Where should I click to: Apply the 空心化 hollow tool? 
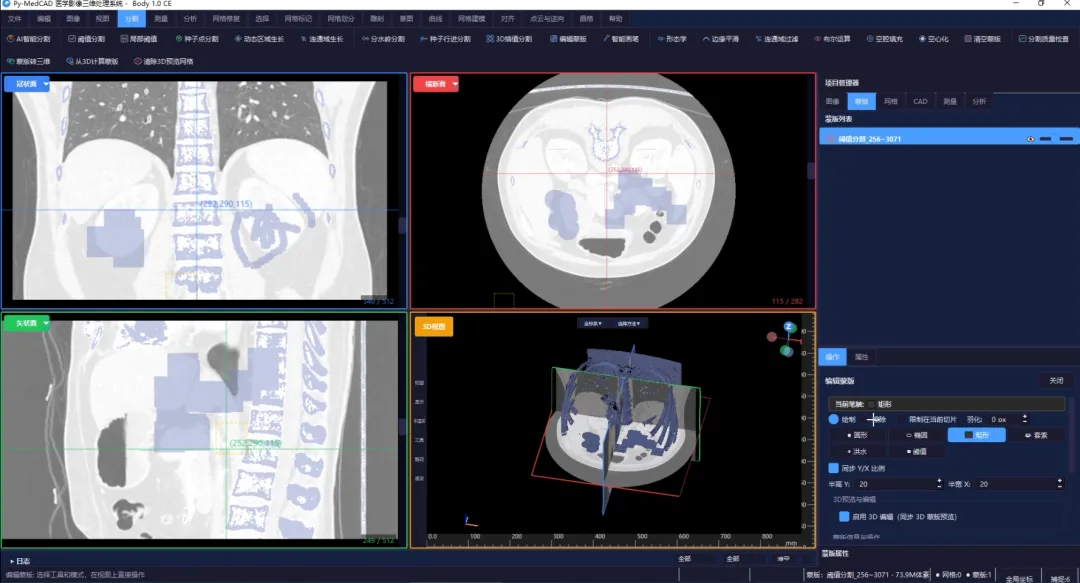click(933, 39)
